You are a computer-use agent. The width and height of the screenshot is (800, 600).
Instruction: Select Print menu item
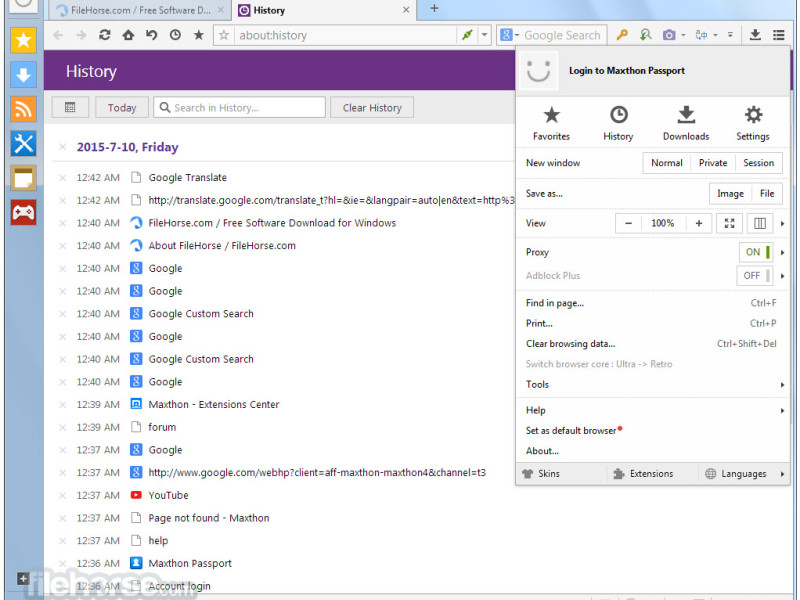pyautogui.click(x=653, y=323)
